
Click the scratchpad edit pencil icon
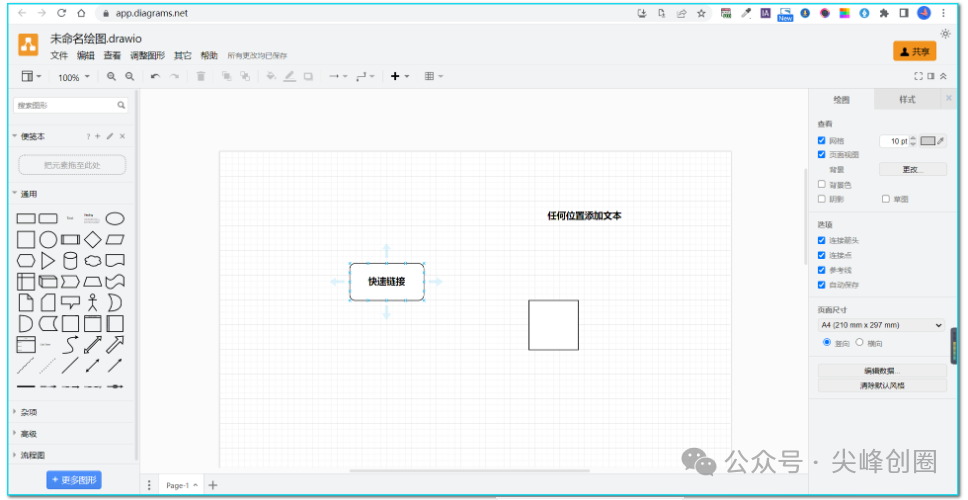(x=110, y=136)
